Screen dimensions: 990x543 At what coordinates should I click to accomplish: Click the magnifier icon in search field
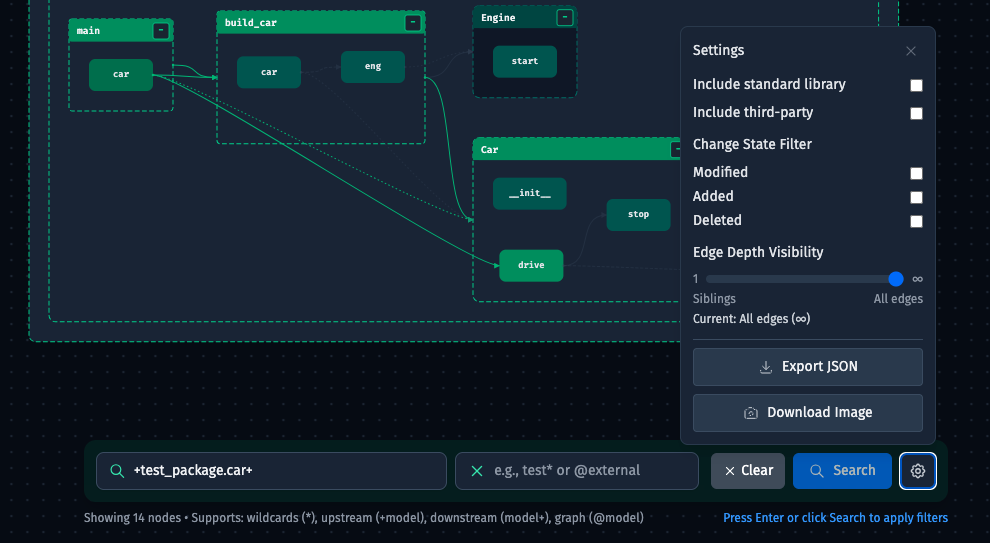pos(117,471)
